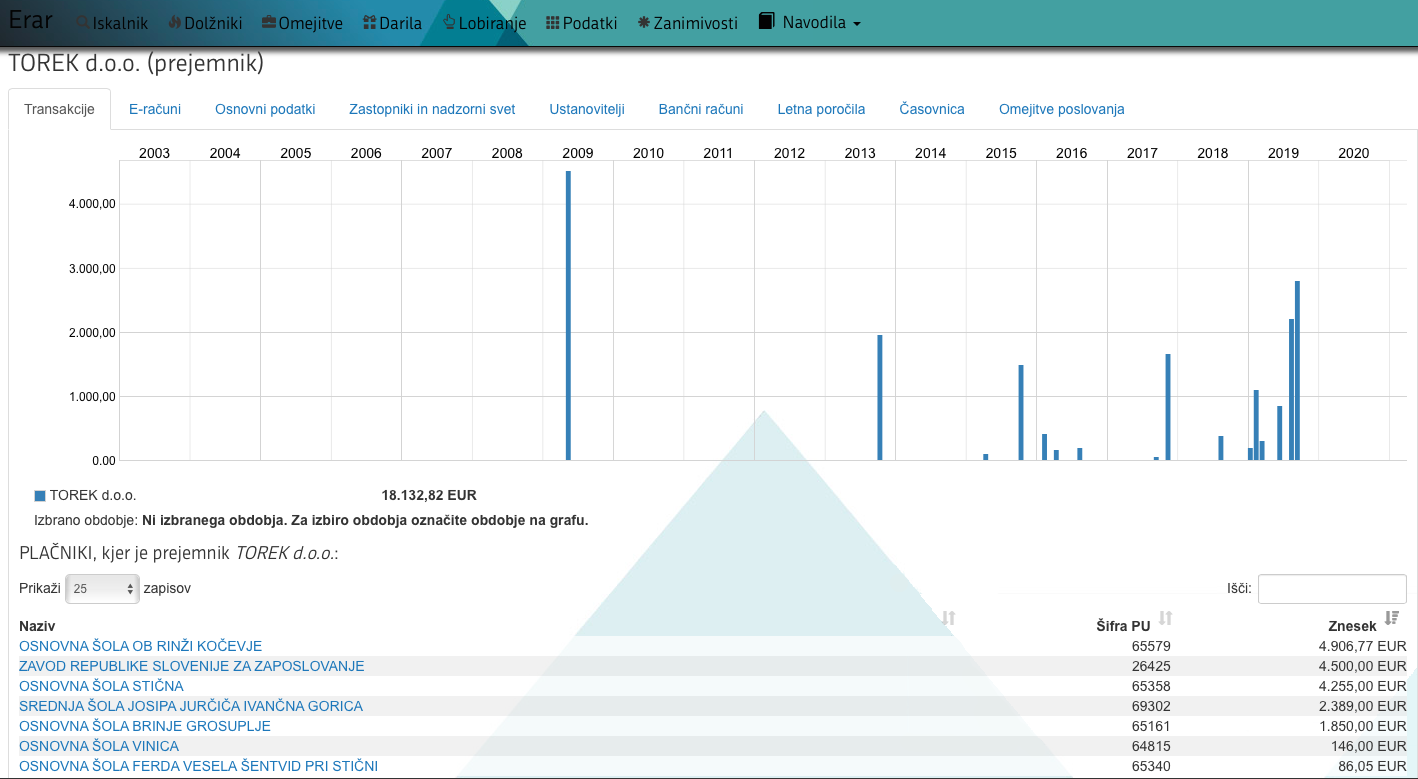Open the Letna poročila tab

821,110
